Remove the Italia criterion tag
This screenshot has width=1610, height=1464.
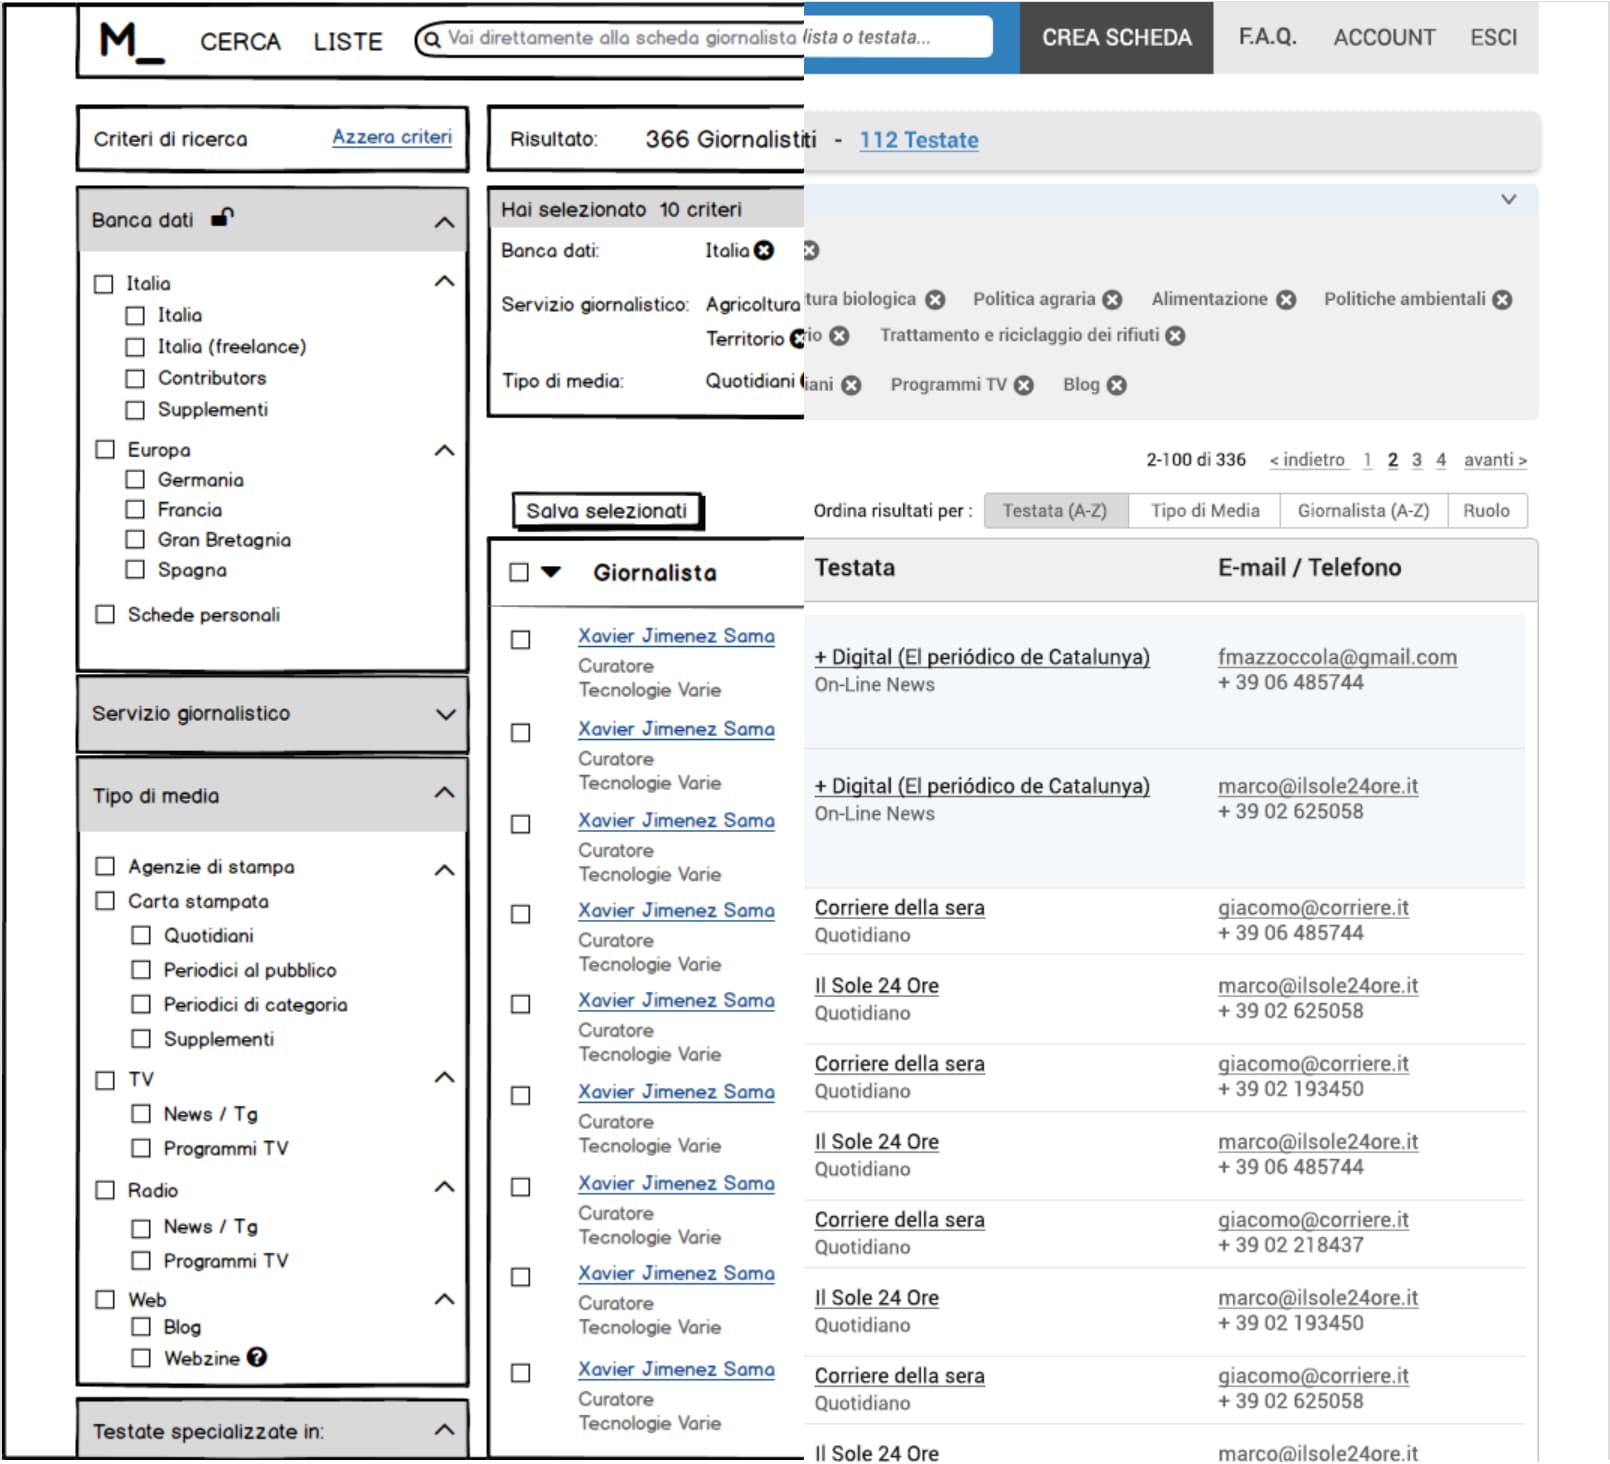[x=764, y=250]
